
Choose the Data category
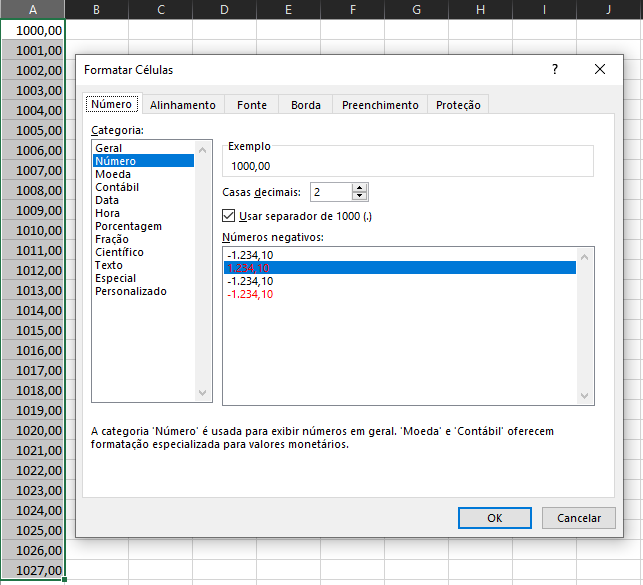144,200
